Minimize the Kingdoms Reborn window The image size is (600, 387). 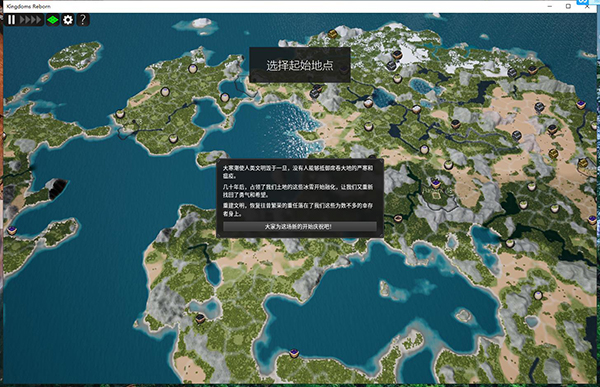tap(549, 6)
